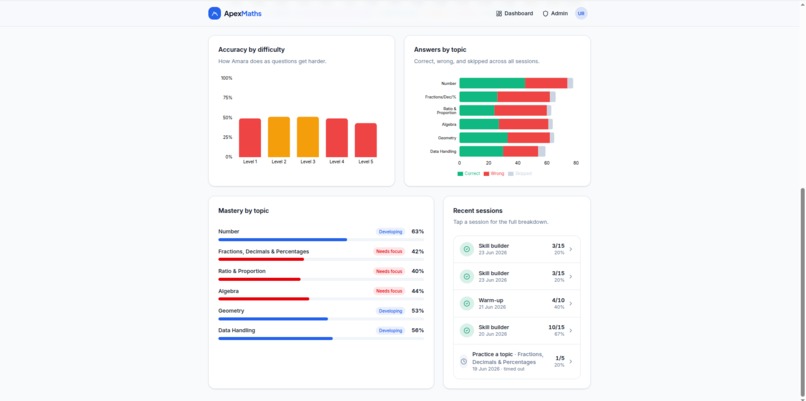Expand the 20 Jun 2026 Skill builder chevron
Viewport: 806px width, 401px height.
click(x=571, y=330)
